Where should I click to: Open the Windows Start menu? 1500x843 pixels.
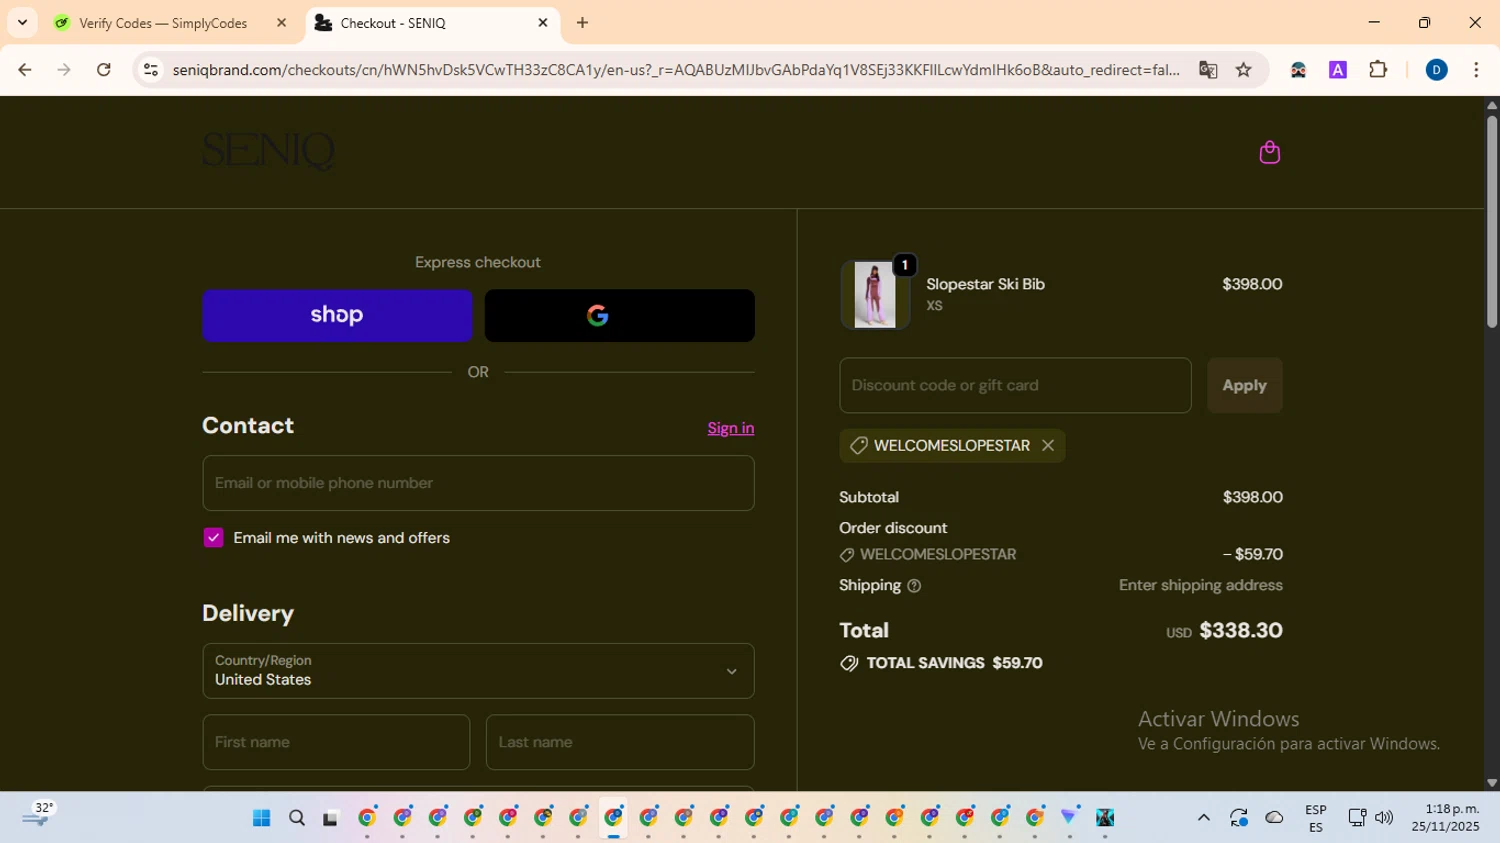261,818
